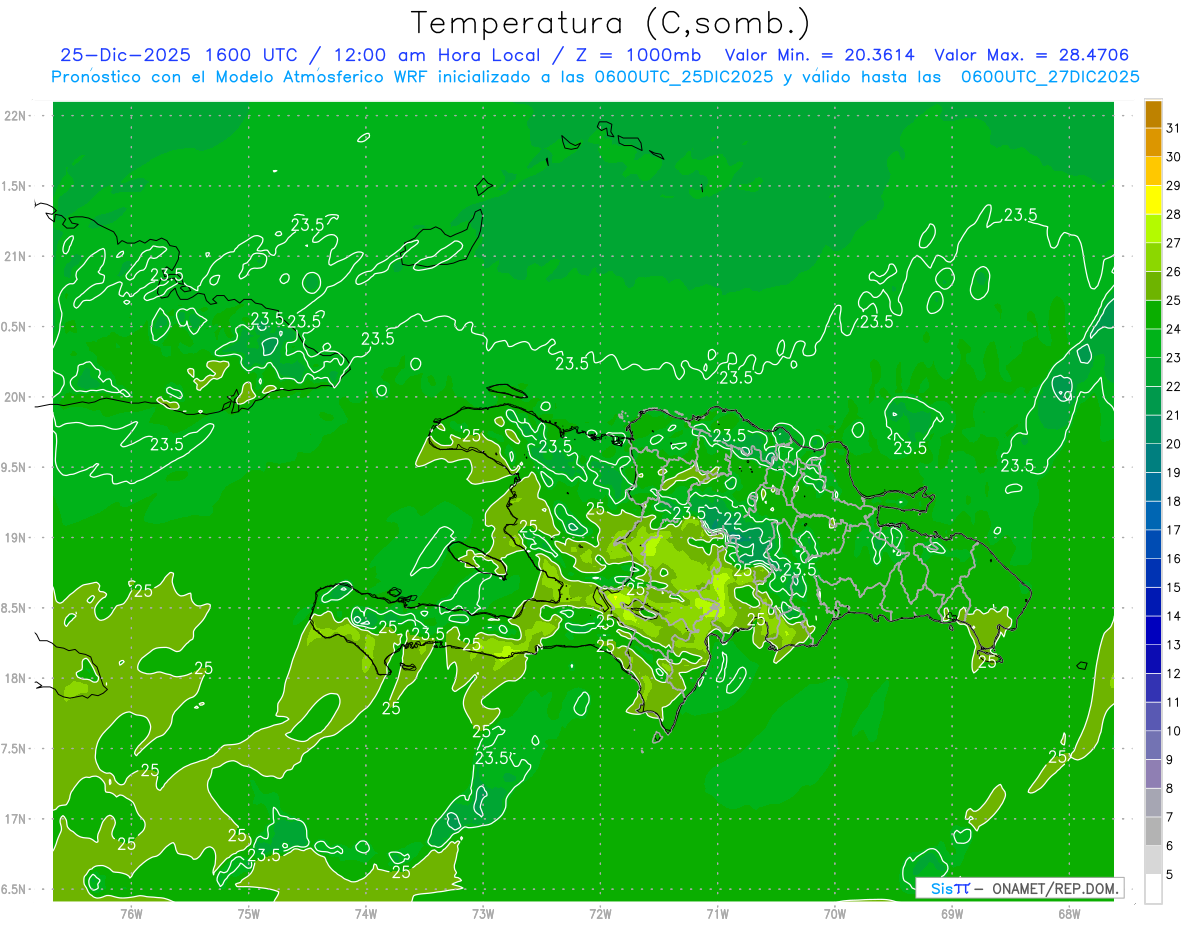The width and height of the screenshot is (1200, 927).
Task: Click the "21N" latitude axis label
Action: (15, 256)
